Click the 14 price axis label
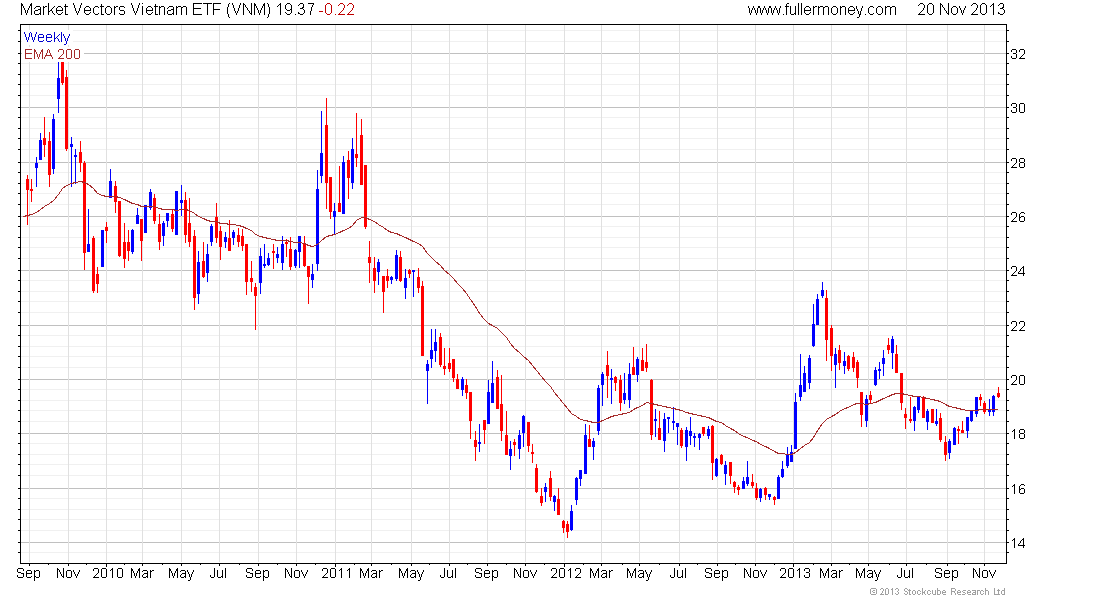 point(1017,542)
